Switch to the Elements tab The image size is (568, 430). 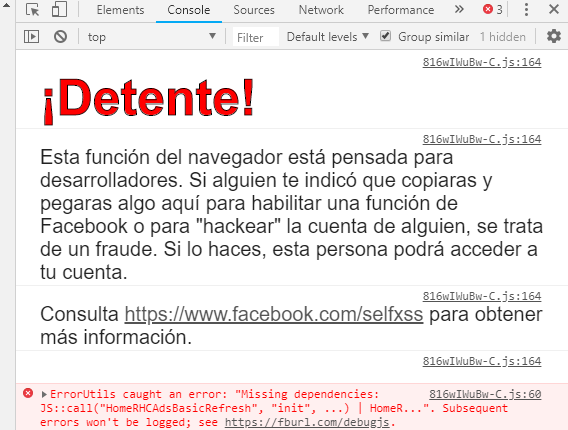click(120, 10)
